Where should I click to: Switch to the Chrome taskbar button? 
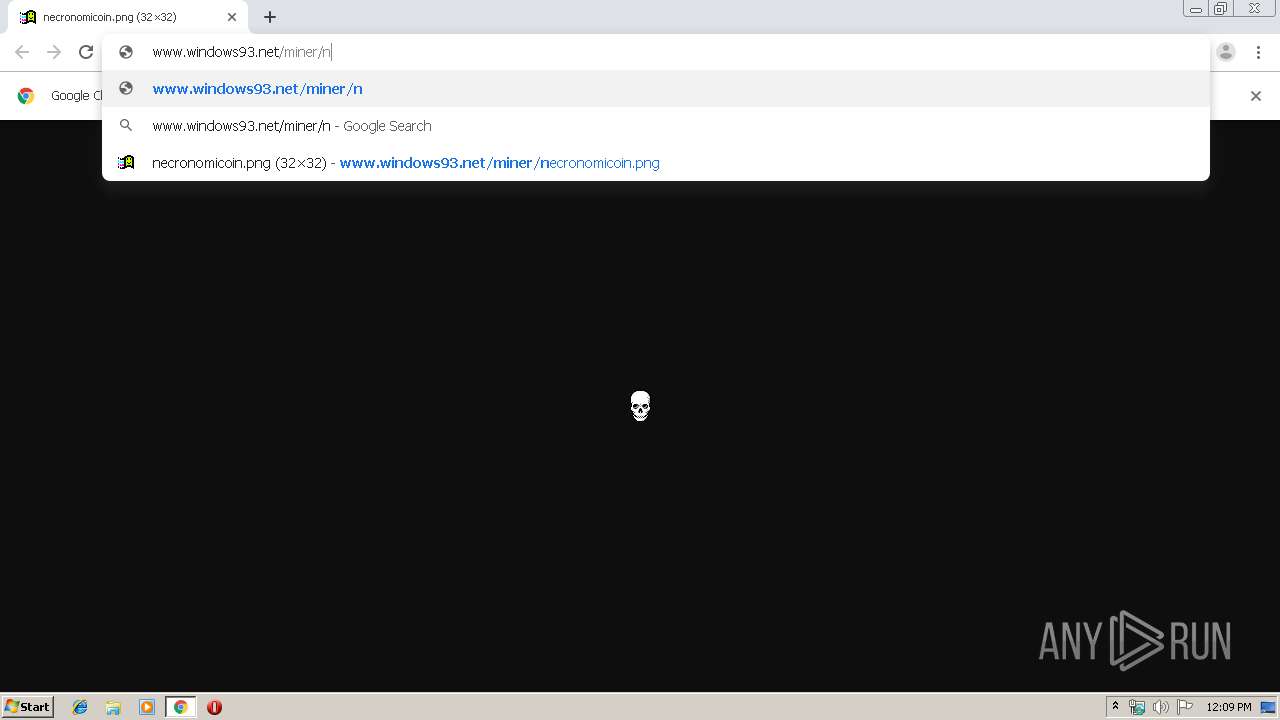(x=180, y=707)
